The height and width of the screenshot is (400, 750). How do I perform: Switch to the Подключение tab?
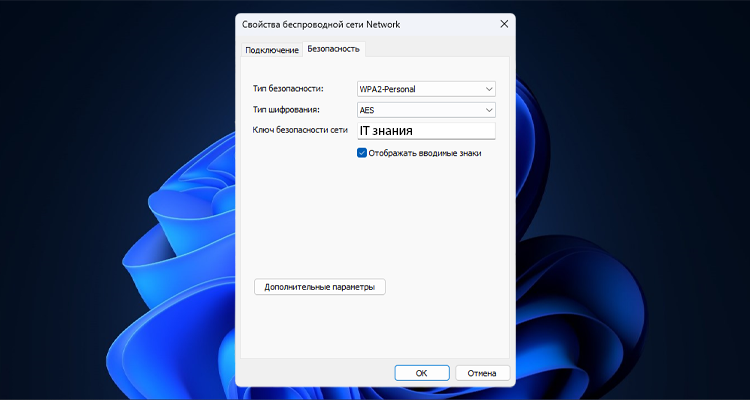coord(272,50)
